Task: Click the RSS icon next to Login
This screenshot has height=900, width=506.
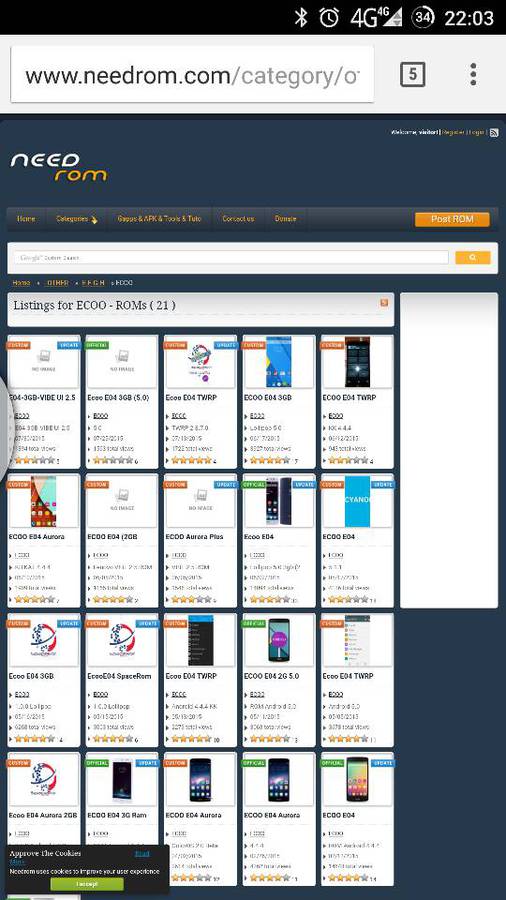Action: 494,133
